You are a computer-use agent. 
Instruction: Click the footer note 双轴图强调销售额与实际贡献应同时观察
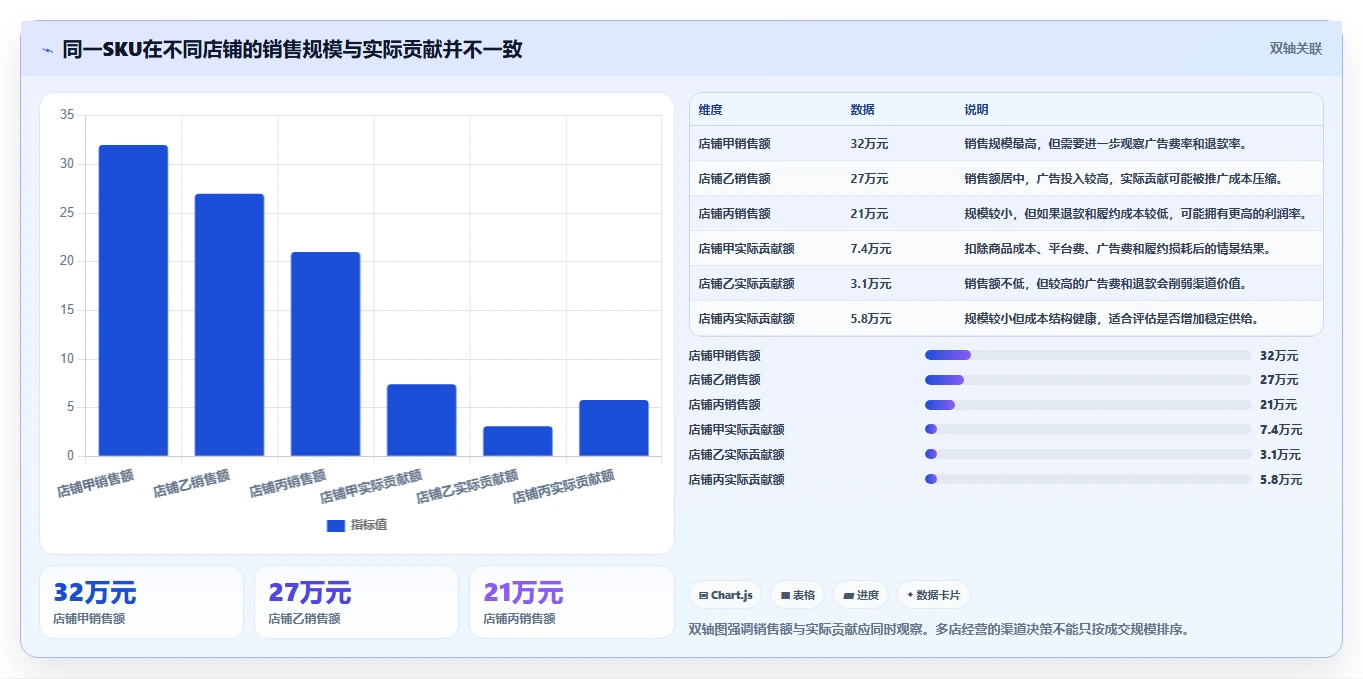[940, 630]
